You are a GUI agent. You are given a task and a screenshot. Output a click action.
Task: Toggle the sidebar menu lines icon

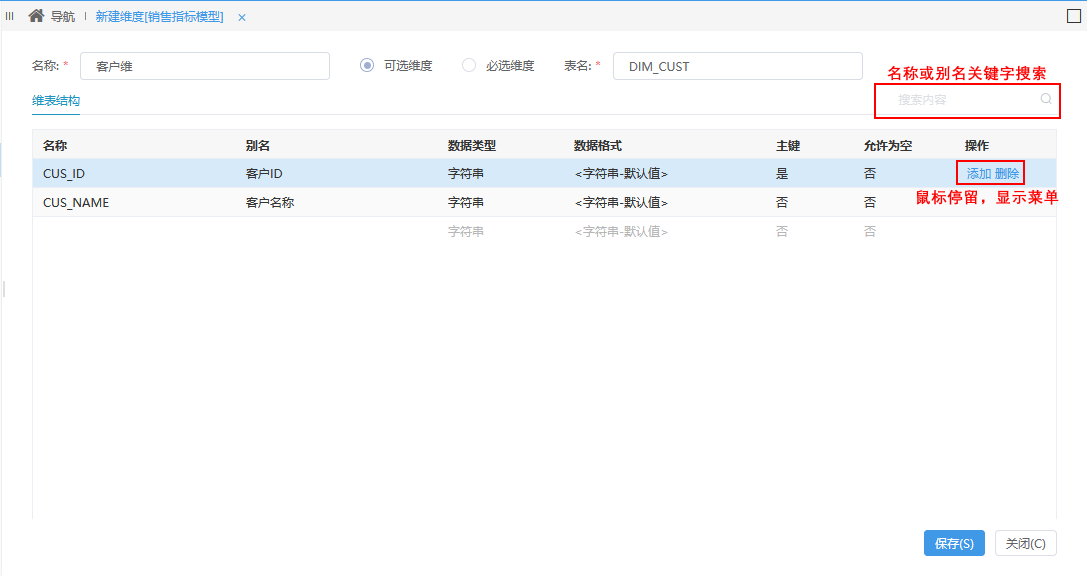(x=10, y=16)
